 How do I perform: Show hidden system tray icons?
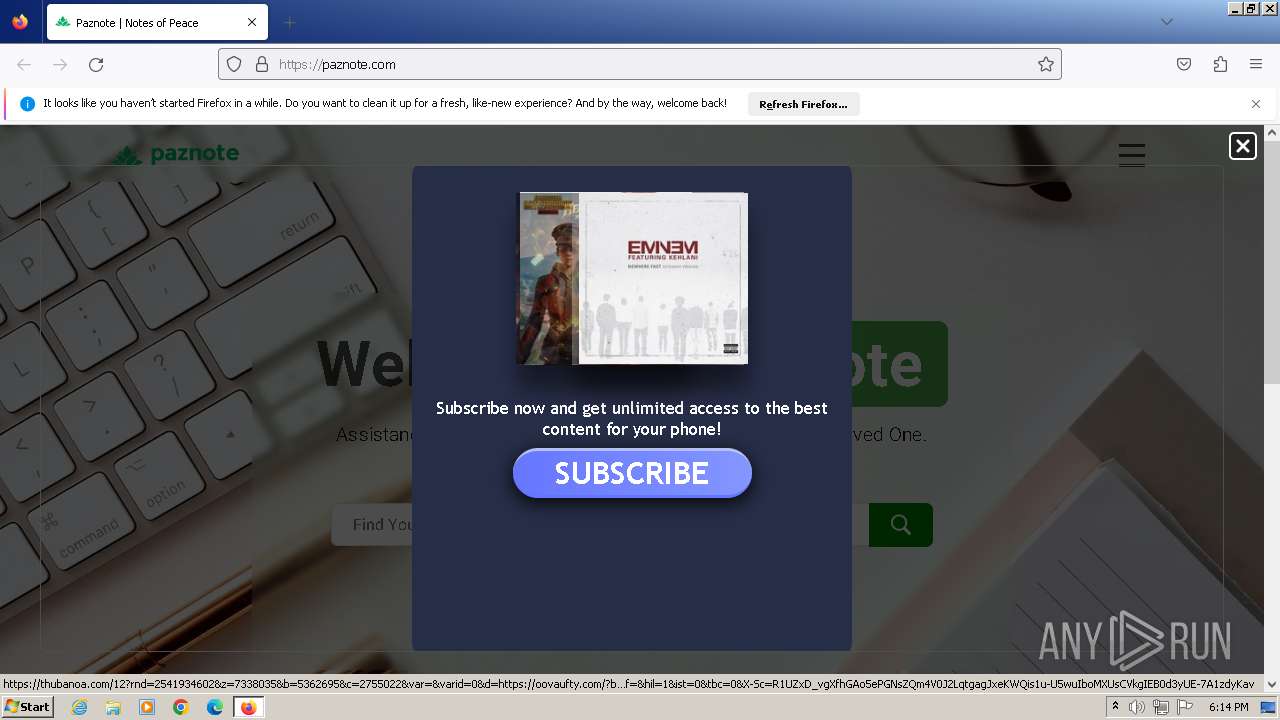tap(1115, 707)
